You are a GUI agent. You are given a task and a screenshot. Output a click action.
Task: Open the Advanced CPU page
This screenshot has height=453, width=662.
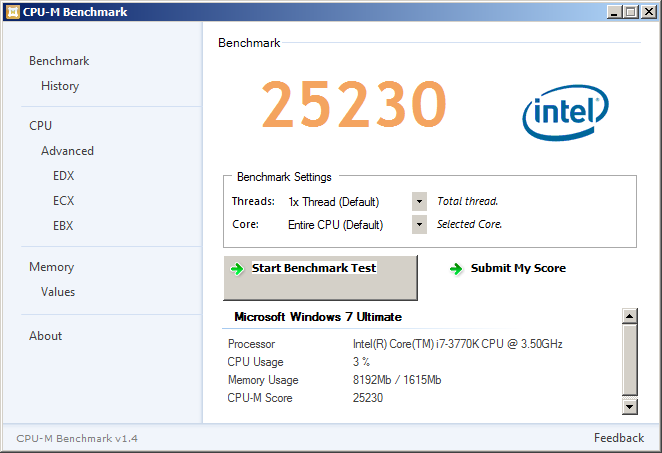67,151
